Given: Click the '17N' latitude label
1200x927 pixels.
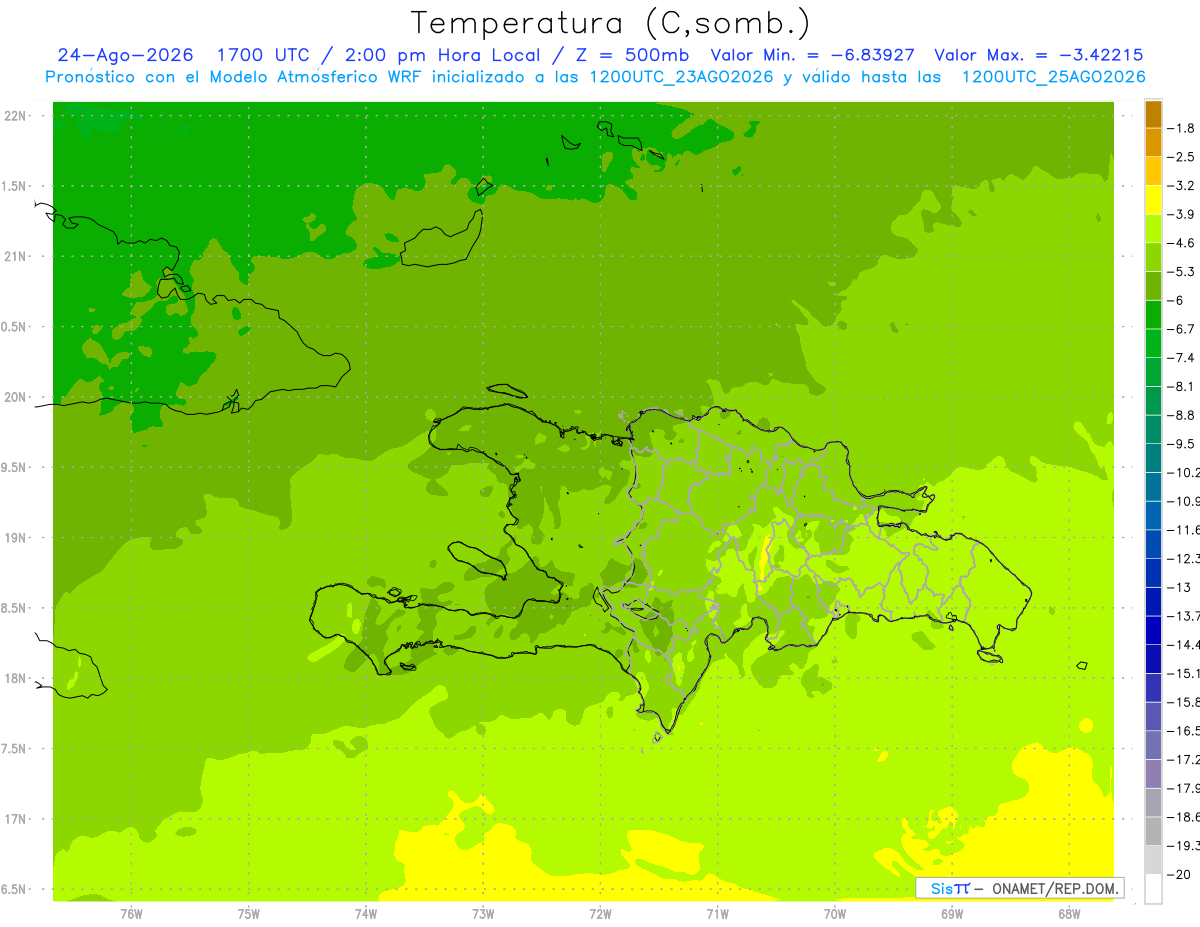Looking at the screenshot, I should tap(15, 819).
